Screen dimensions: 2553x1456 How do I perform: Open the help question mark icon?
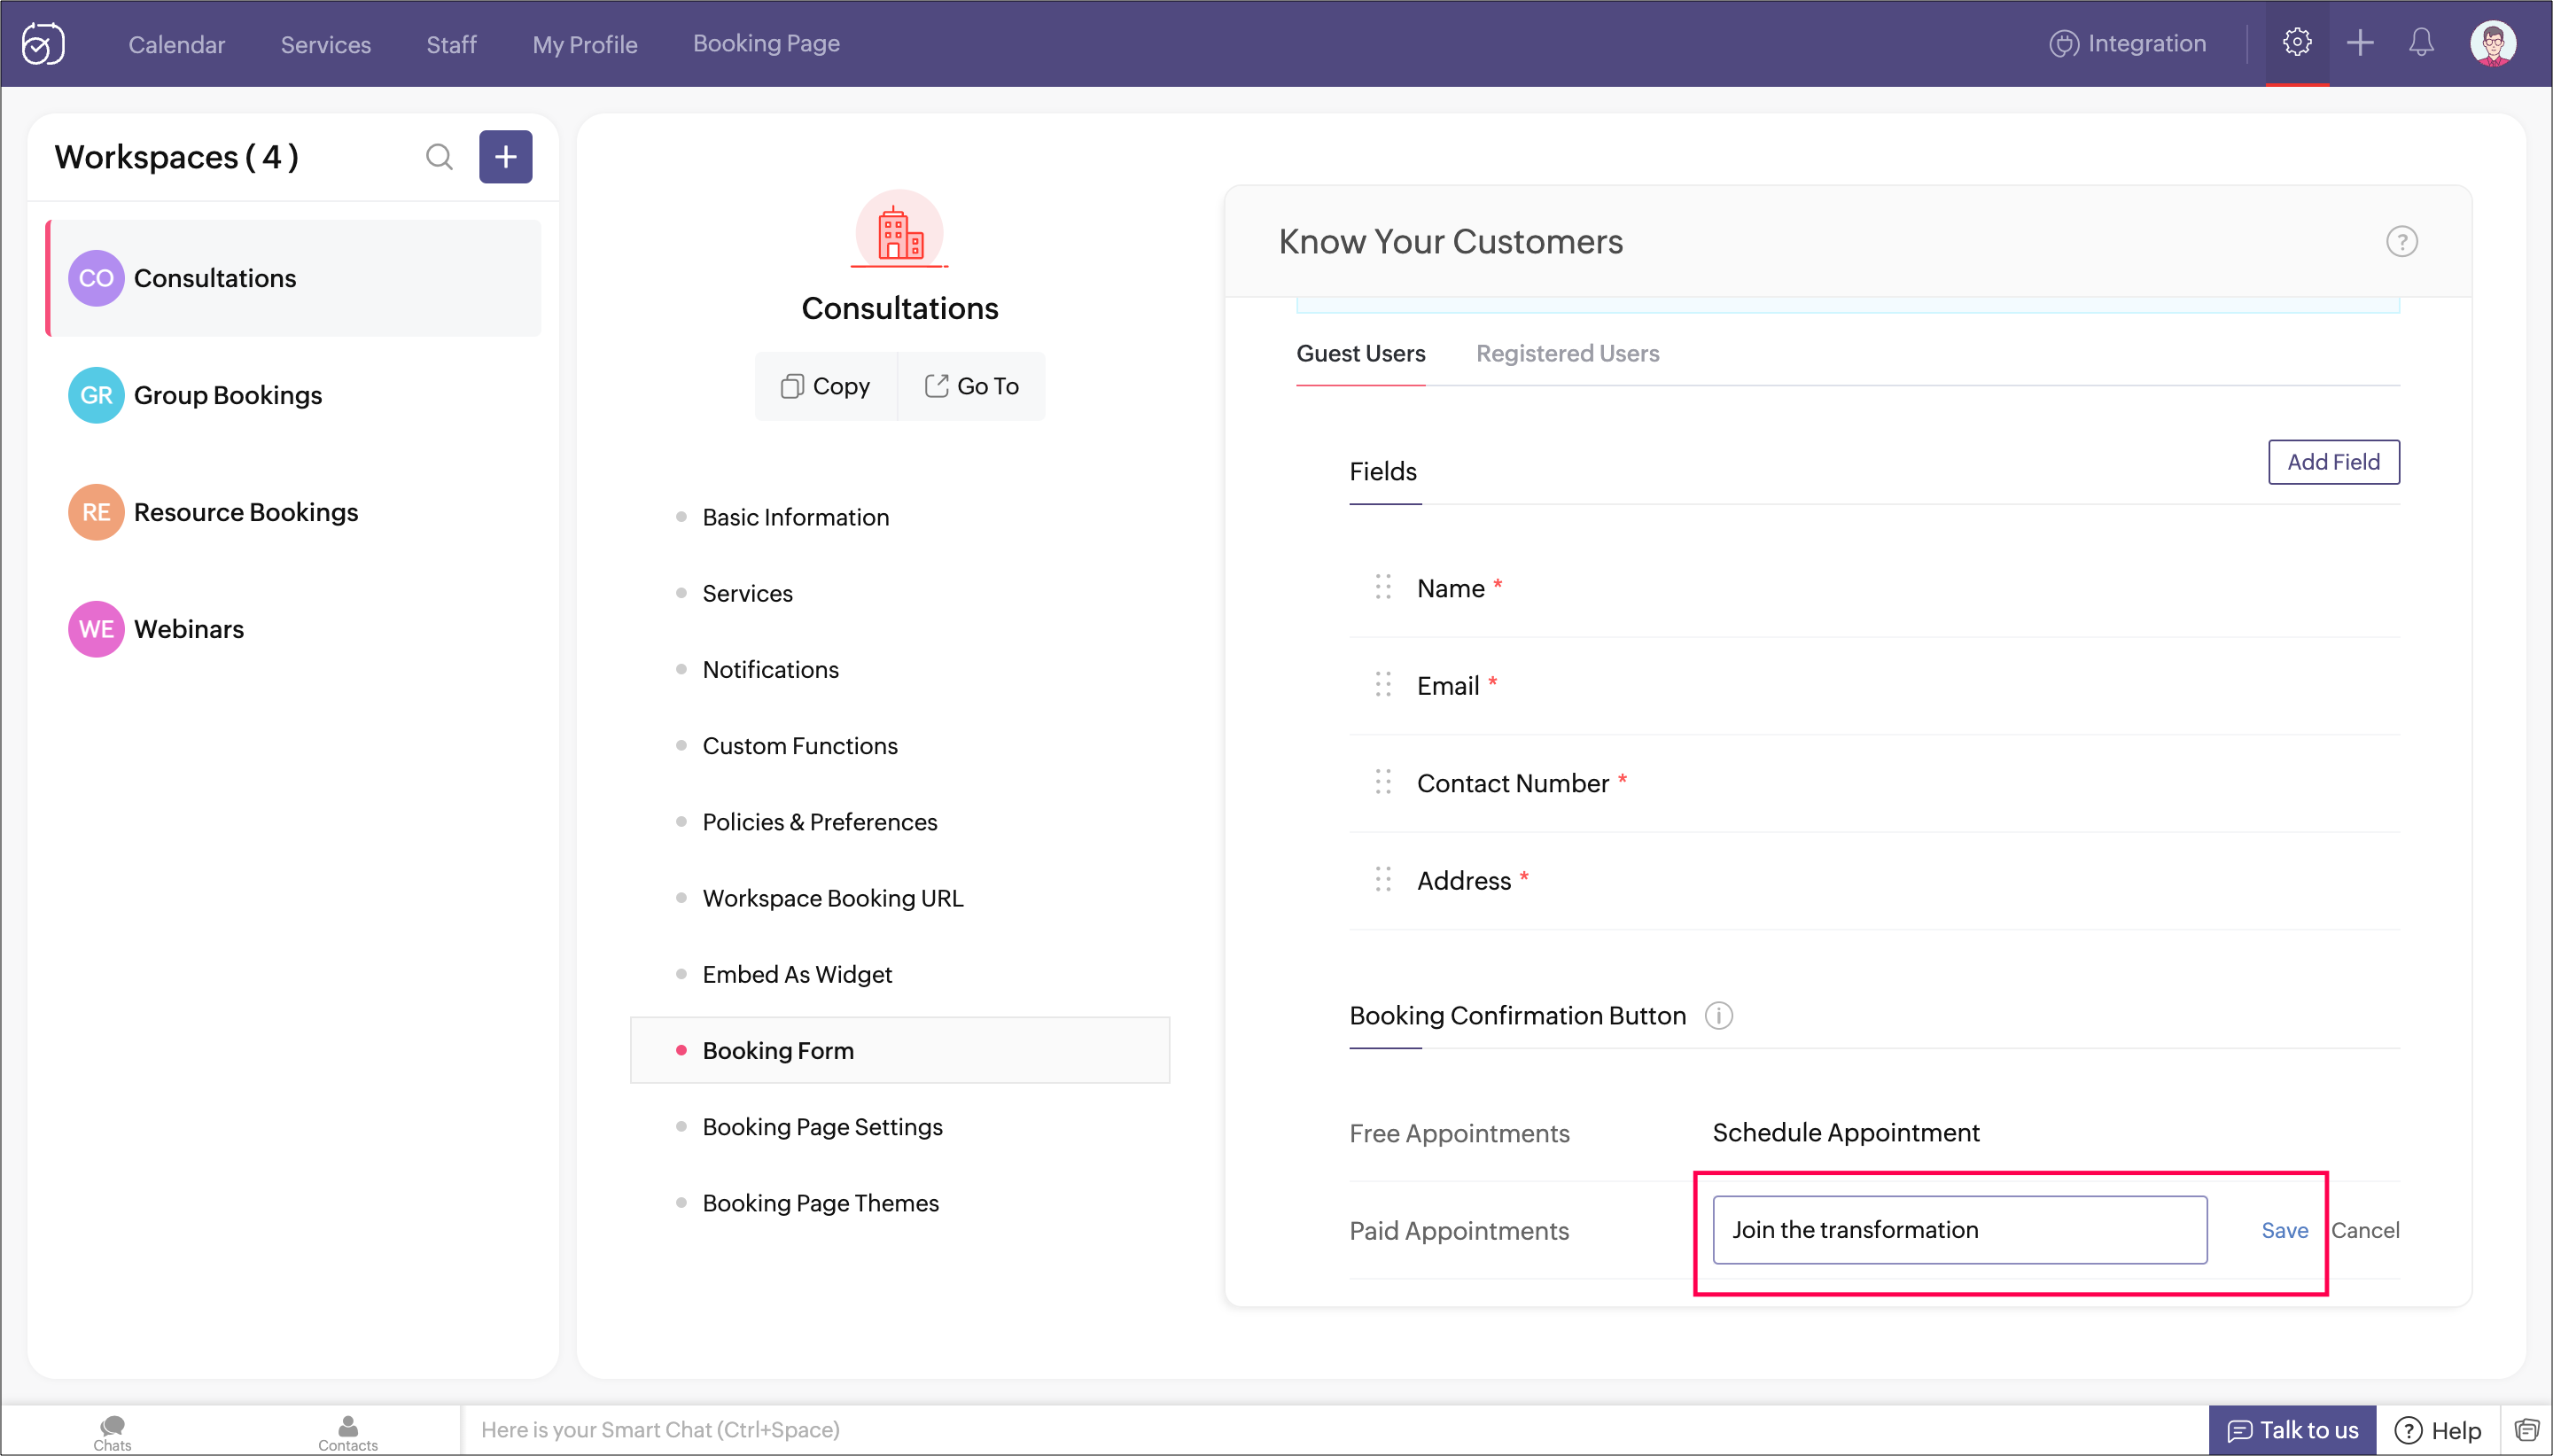pyautogui.click(x=2401, y=242)
